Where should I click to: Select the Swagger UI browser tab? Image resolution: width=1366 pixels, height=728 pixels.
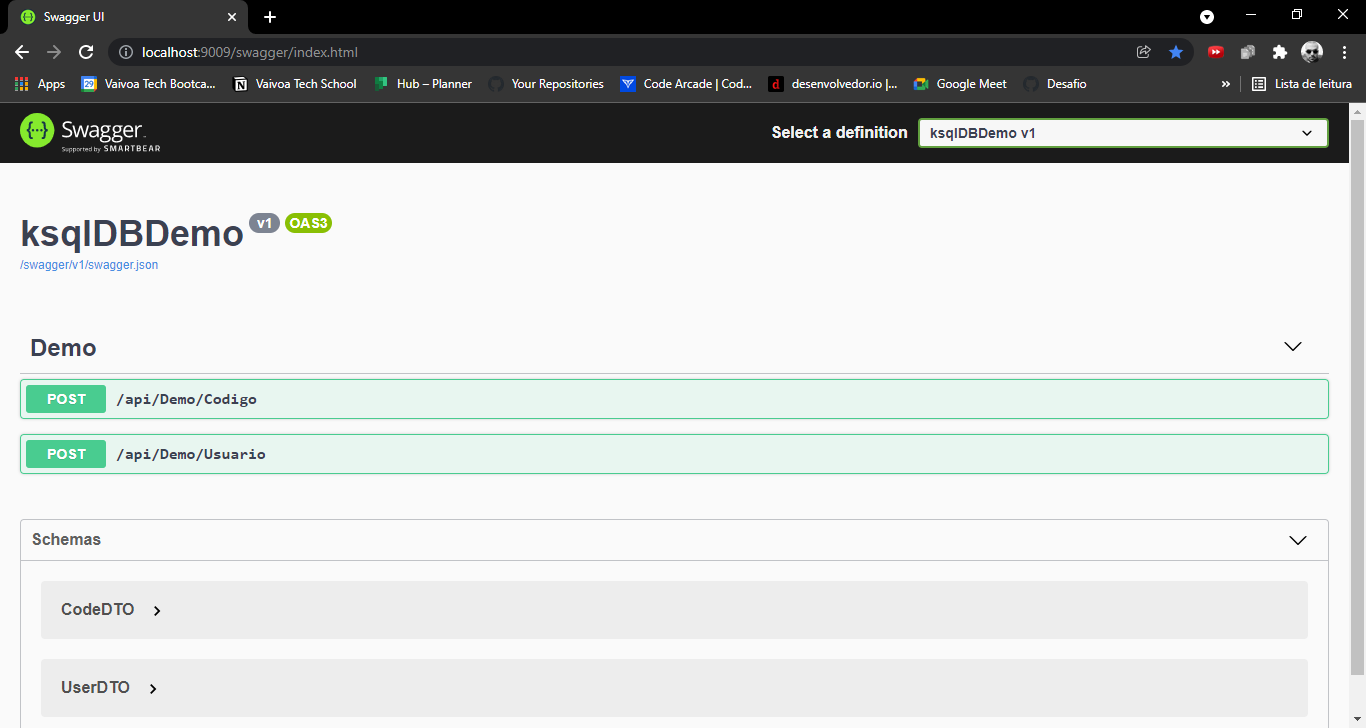[128, 17]
